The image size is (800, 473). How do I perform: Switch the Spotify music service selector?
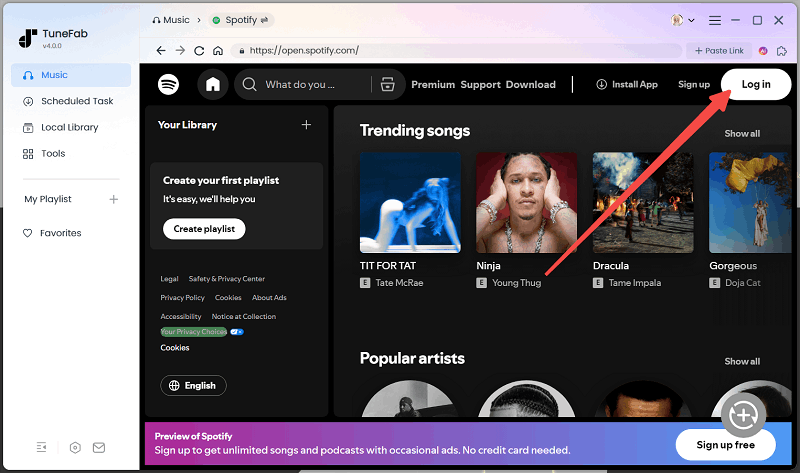coord(243,19)
